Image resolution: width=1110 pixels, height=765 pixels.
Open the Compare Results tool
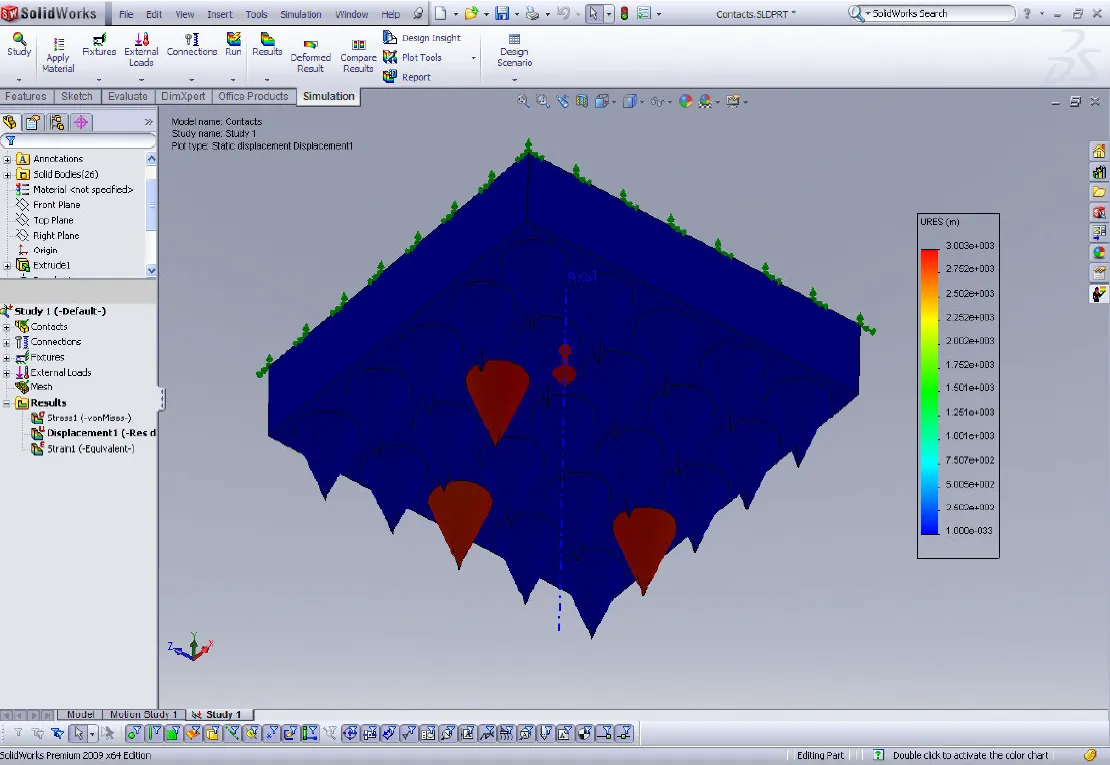coord(358,52)
